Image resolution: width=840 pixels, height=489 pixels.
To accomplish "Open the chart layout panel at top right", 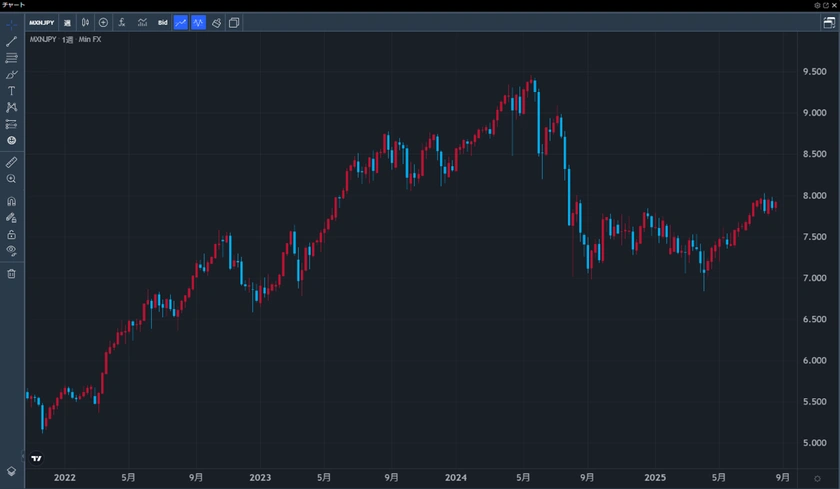I will (829, 22).
